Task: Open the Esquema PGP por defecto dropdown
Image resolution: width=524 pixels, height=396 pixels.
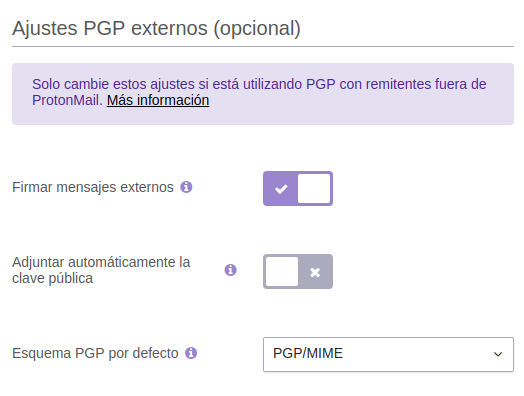Action: pos(388,355)
